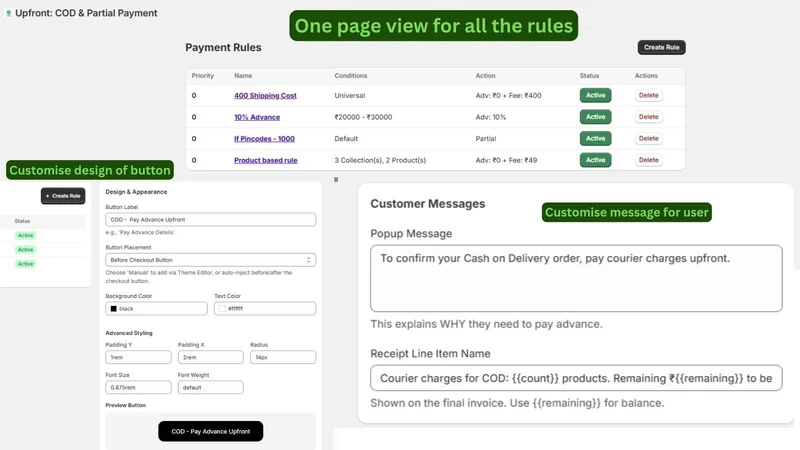Delete the 10% Advance rule
The image size is (800, 450).
648,117
